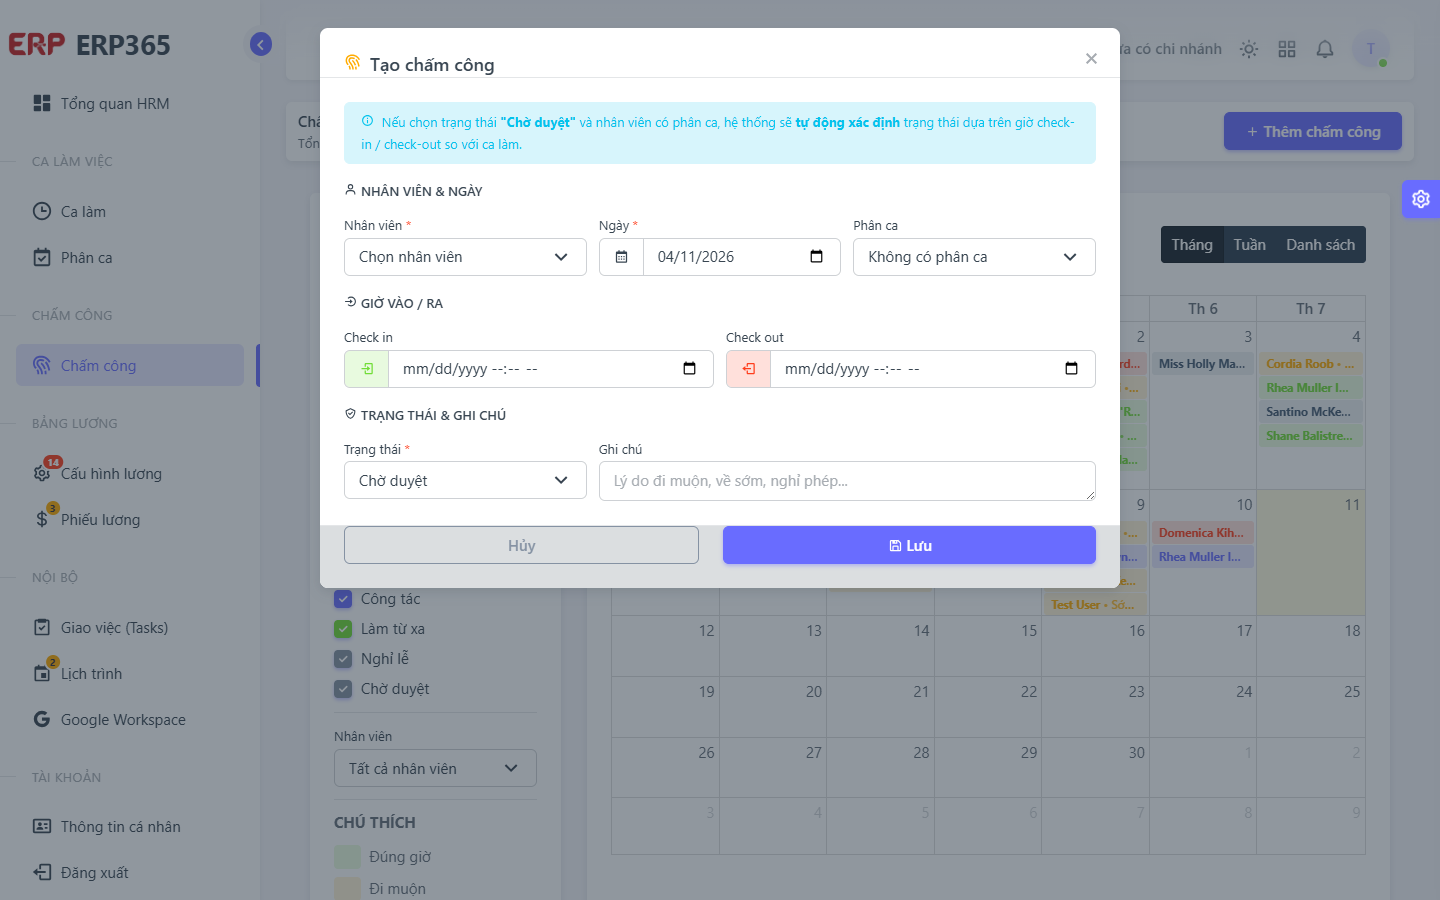Open the apps grid icon in header
1440x900 pixels.
[x=1287, y=49]
